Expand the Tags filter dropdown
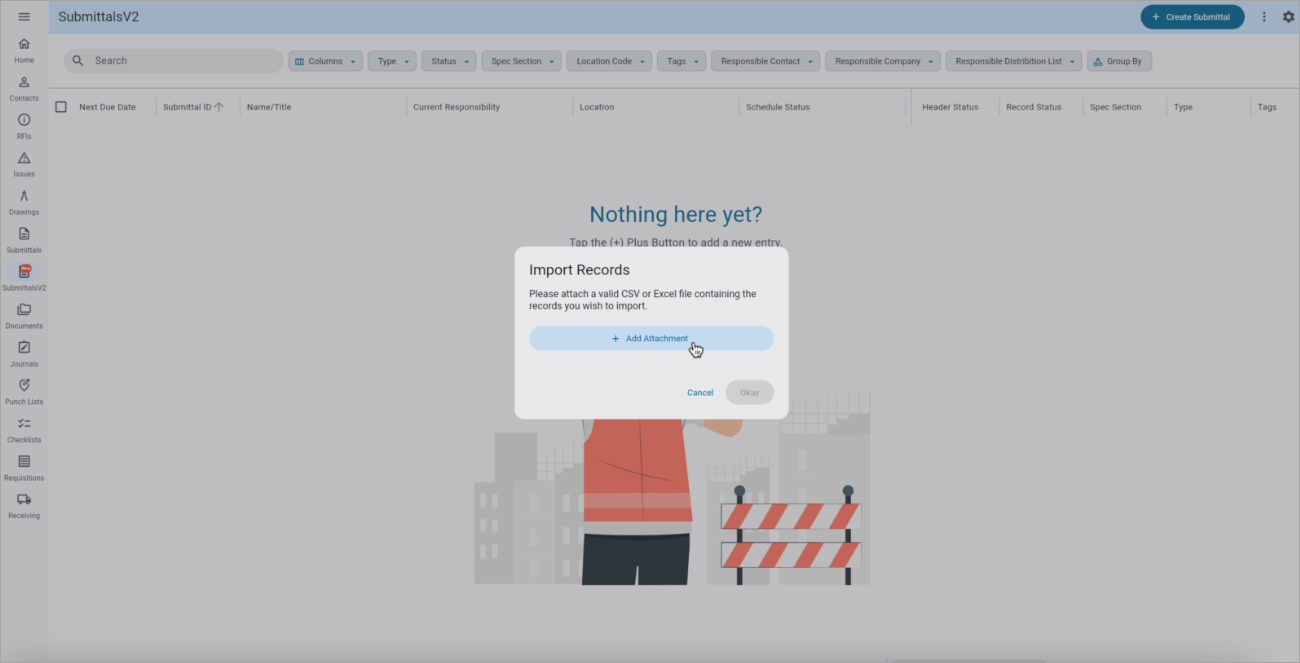 click(682, 61)
